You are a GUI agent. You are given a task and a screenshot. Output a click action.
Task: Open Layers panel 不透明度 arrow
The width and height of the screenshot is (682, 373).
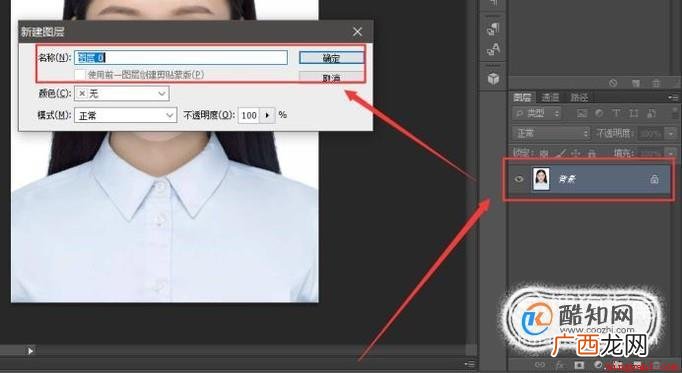click(x=671, y=133)
